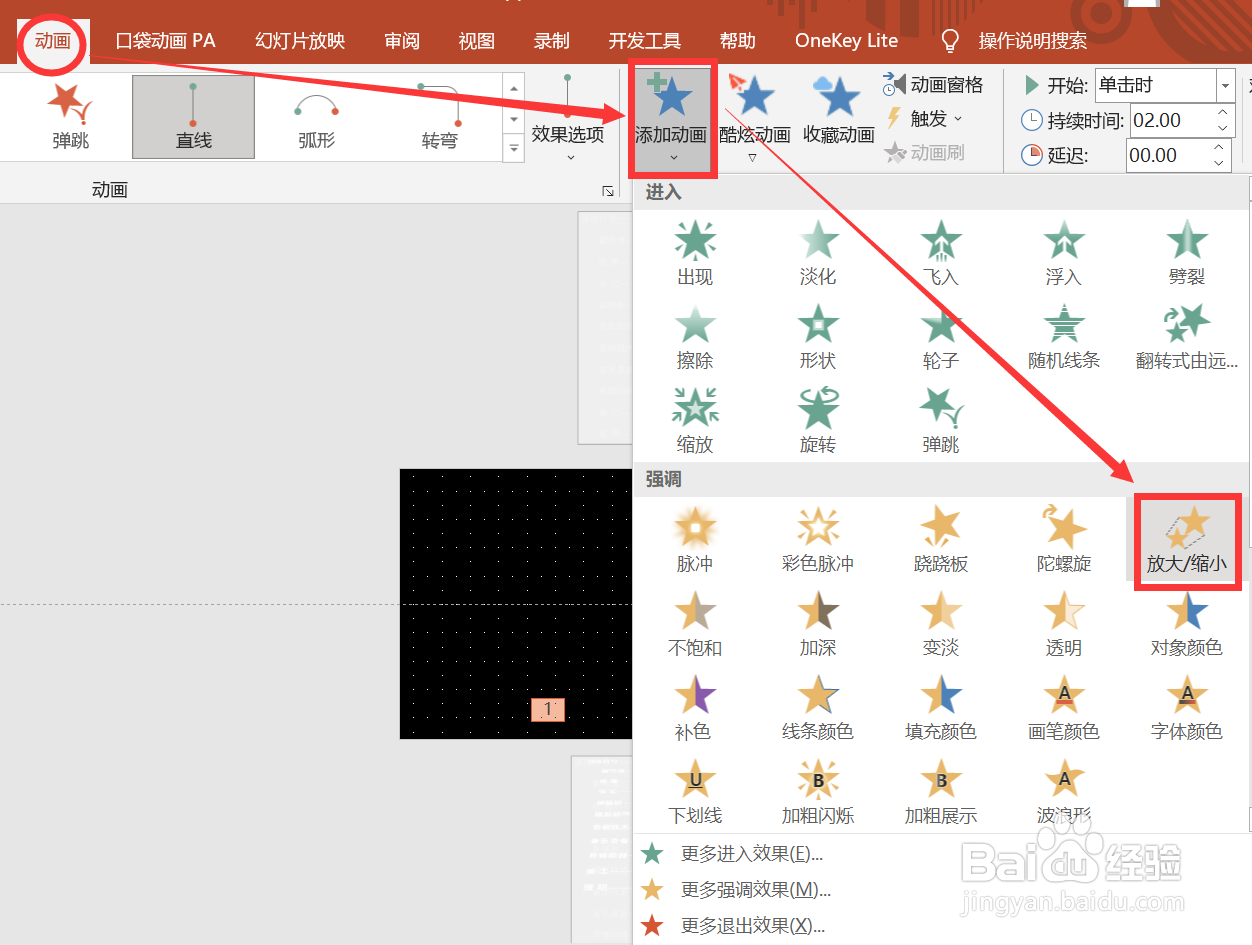
Task: Select the 翻转式由远 entrance effect
Action: 1187,337
